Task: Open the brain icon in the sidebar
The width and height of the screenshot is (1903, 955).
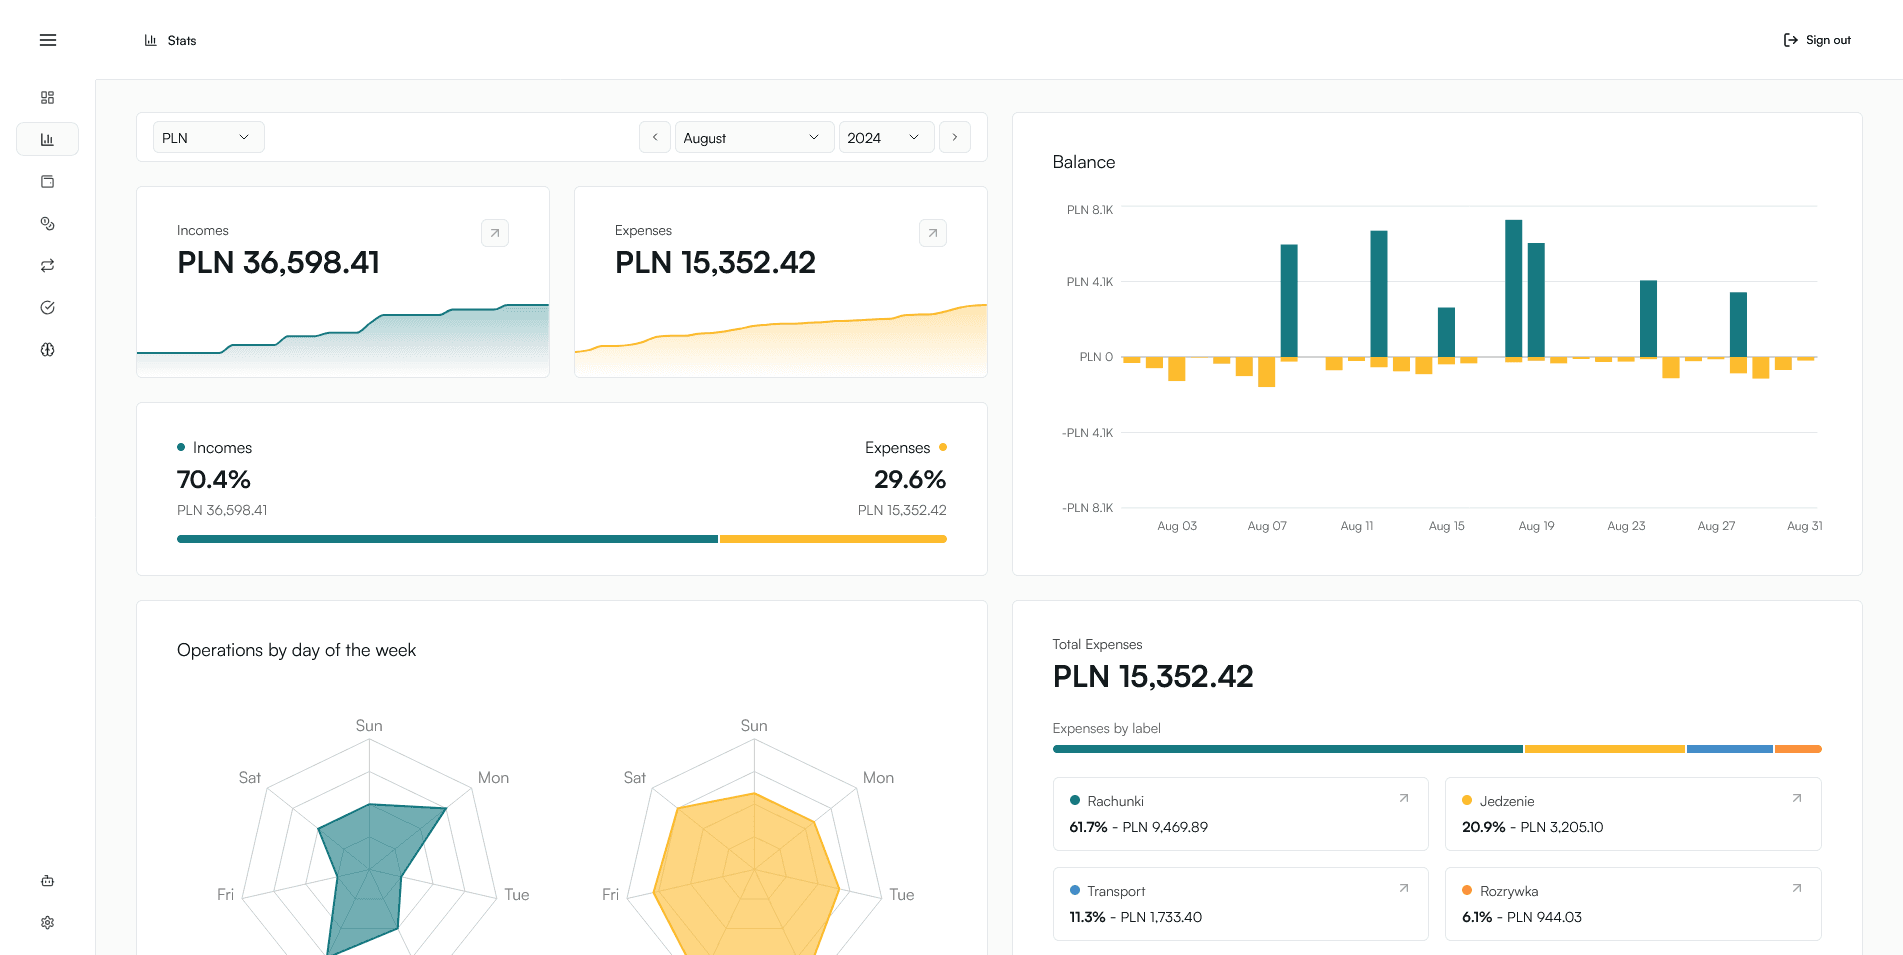Action: [x=47, y=349]
